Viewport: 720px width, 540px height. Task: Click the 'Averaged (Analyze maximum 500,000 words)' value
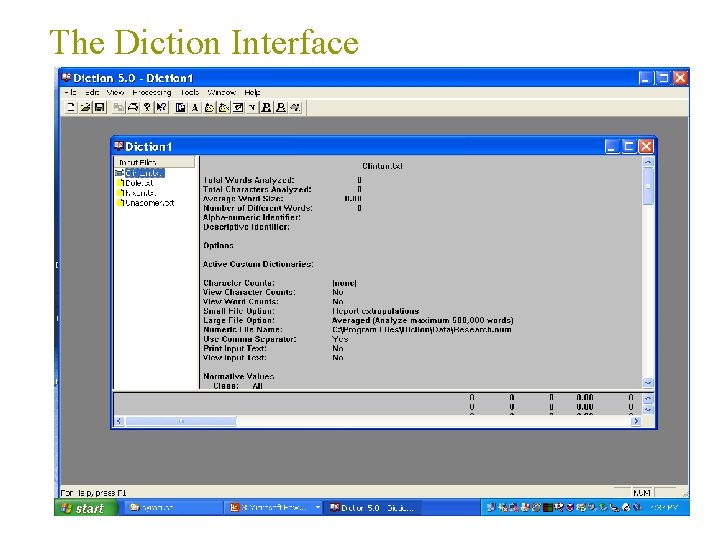(x=422, y=320)
